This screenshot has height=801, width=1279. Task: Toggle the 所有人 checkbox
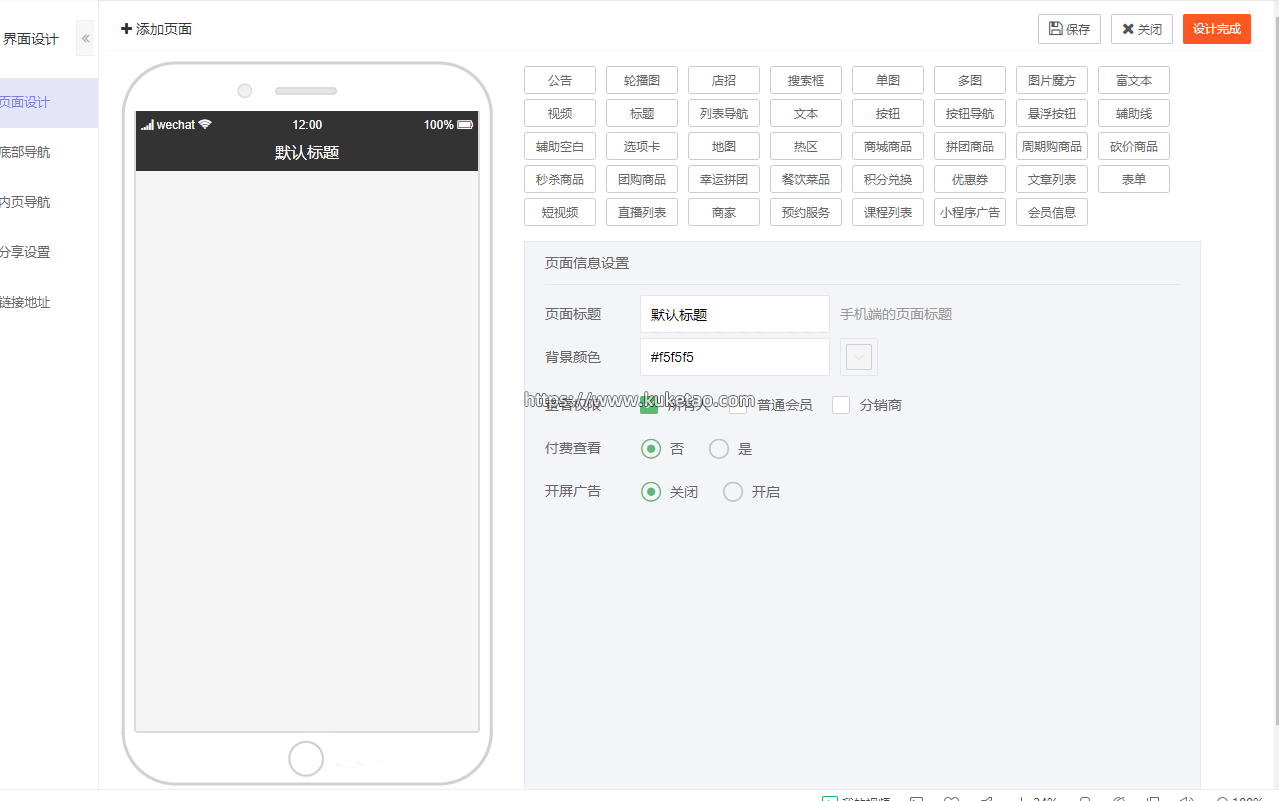(649, 405)
